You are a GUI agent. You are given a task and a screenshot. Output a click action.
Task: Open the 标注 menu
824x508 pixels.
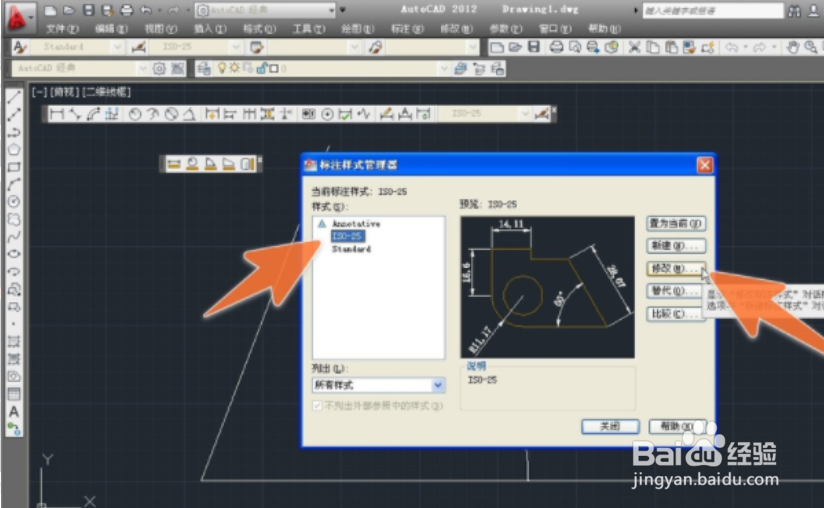407,29
